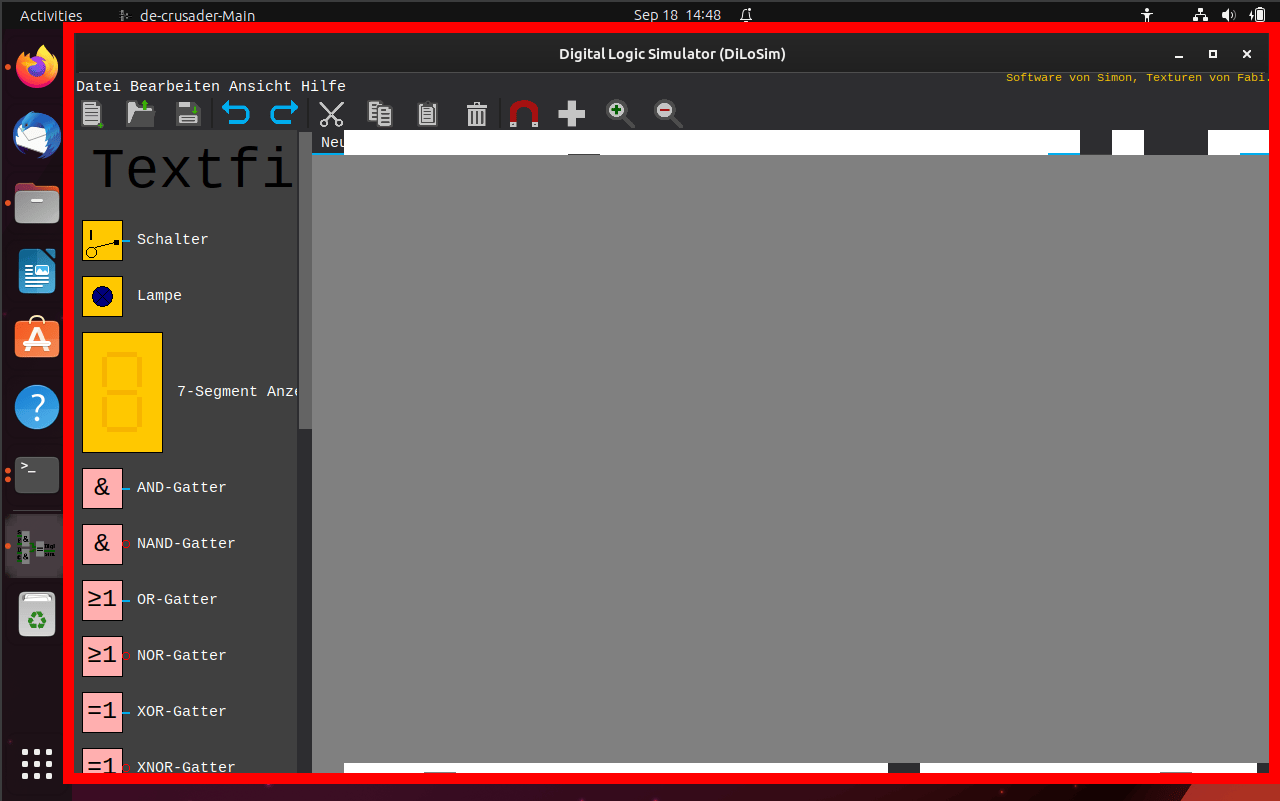Click the 'XNOR-Gatter' label
Image resolution: width=1280 pixels, height=801 pixels.
pos(186,767)
